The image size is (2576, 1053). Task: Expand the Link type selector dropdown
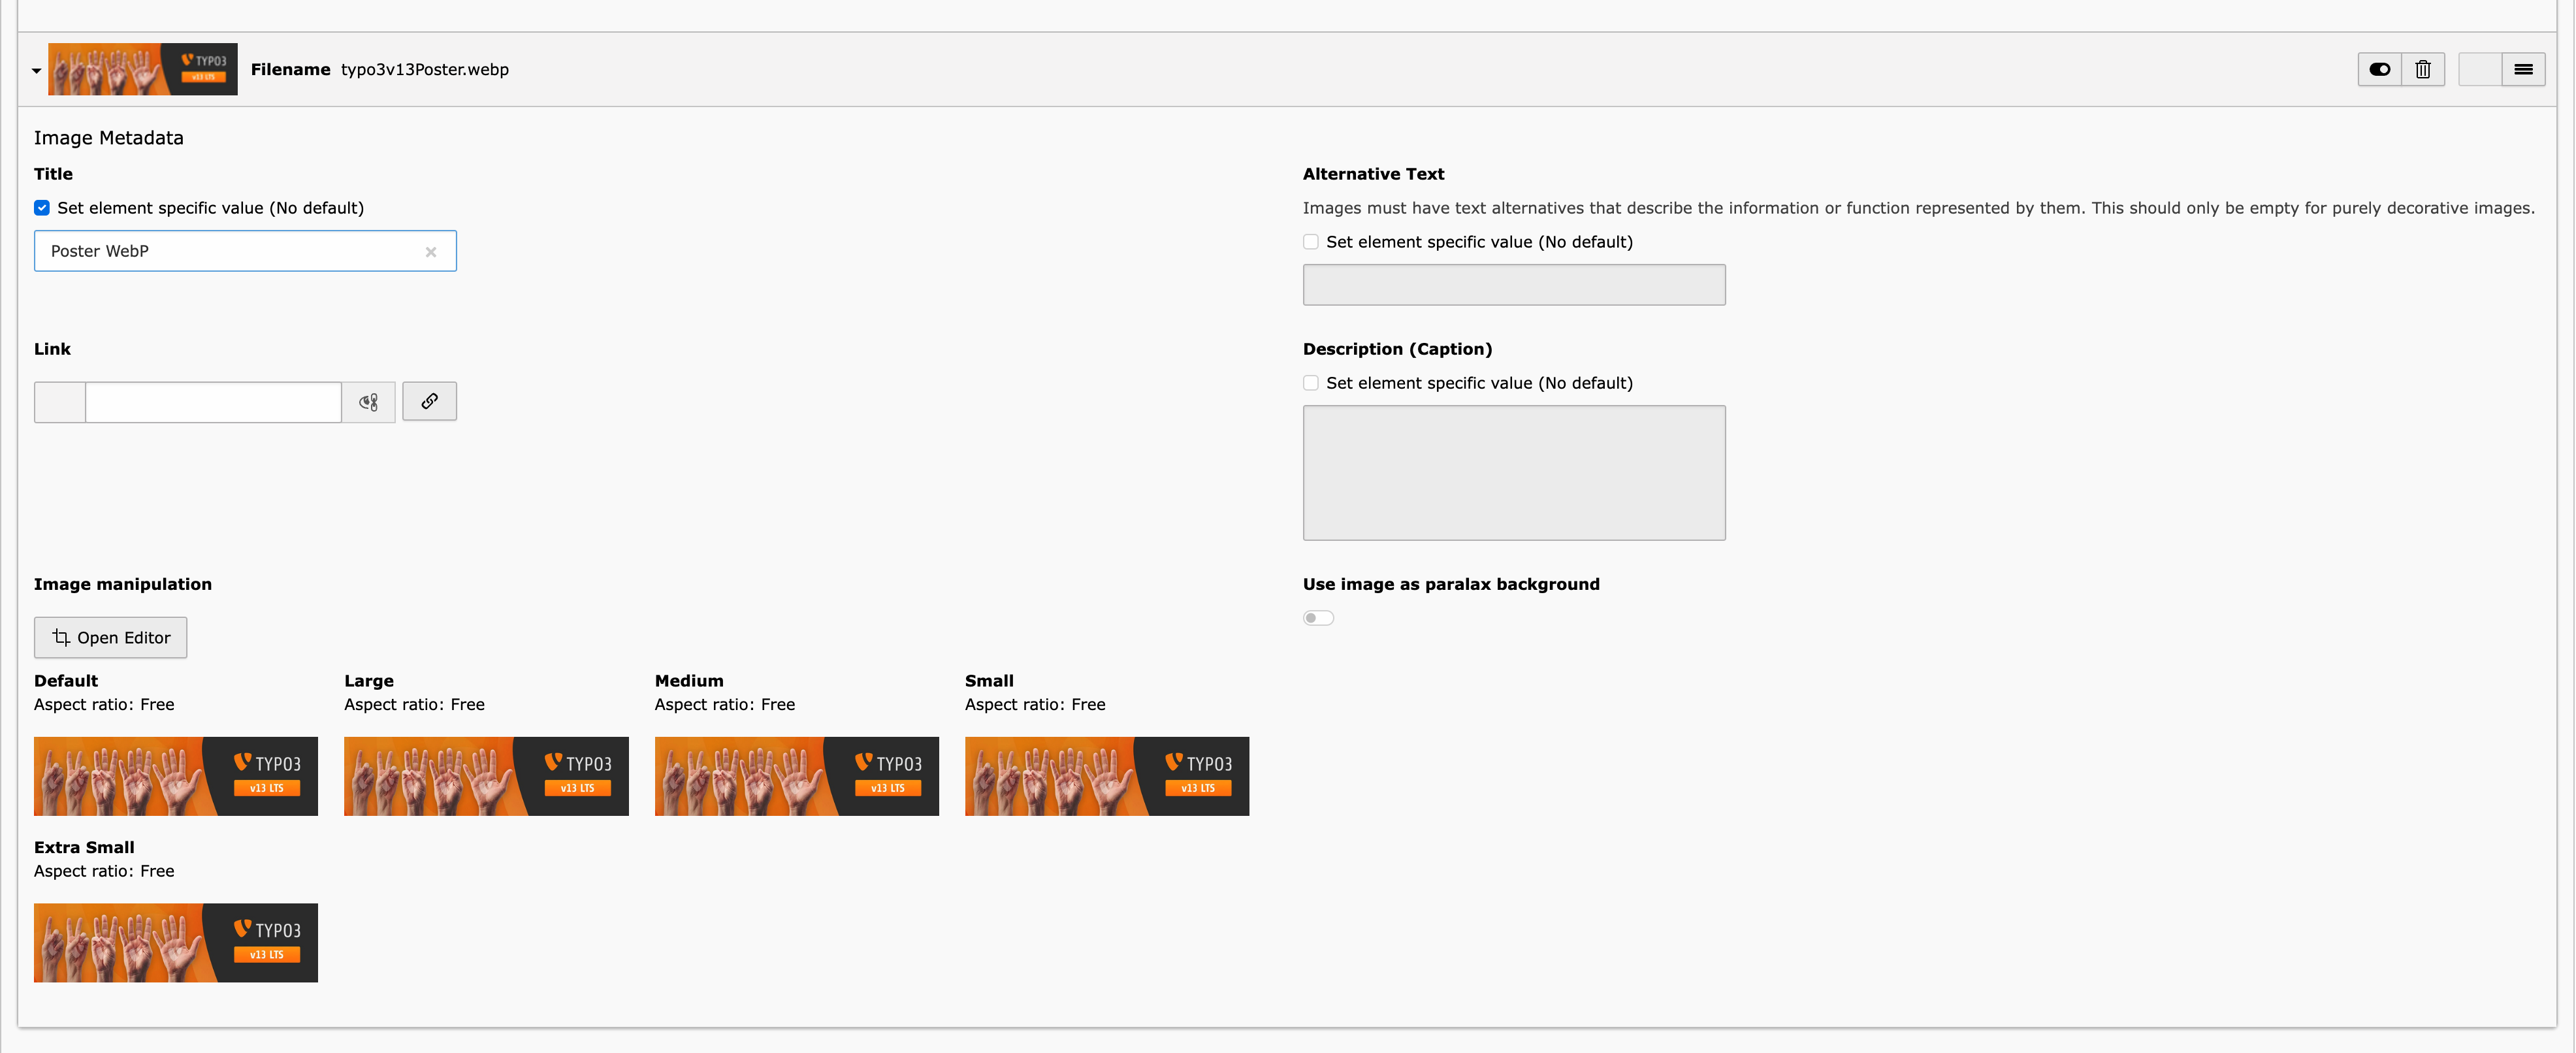[x=60, y=401]
